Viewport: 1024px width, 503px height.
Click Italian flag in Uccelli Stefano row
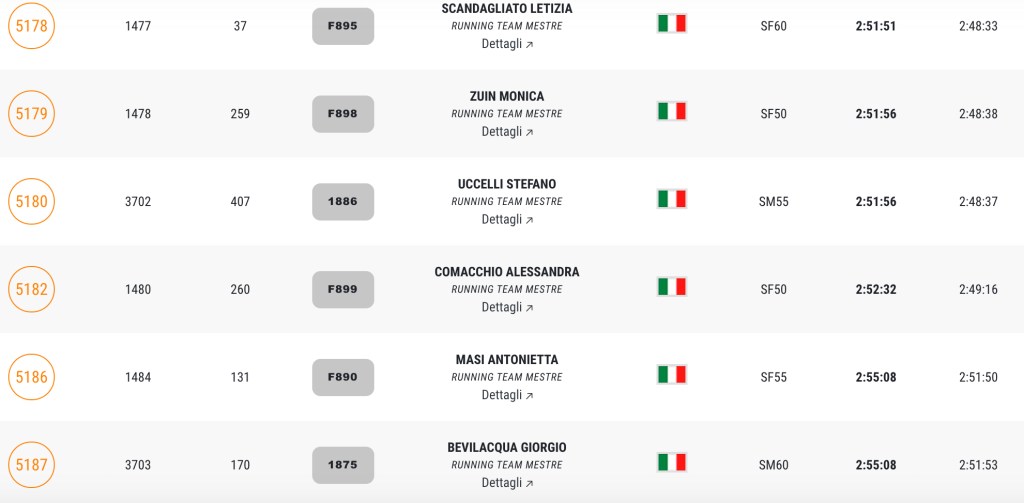tap(671, 199)
